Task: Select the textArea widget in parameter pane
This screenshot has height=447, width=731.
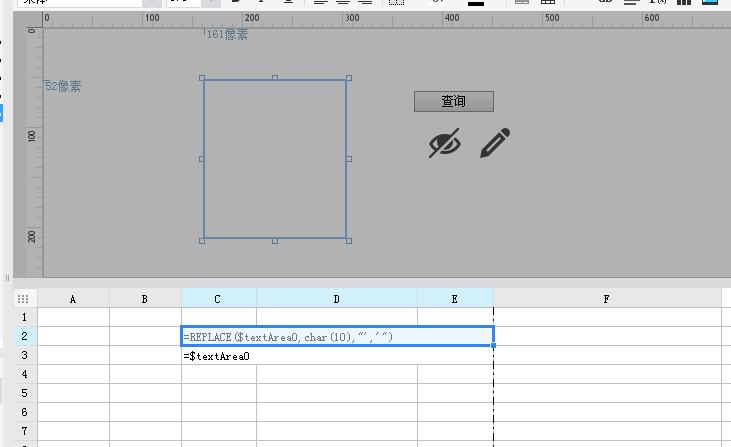Action: pyautogui.click(x=275, y=159)
